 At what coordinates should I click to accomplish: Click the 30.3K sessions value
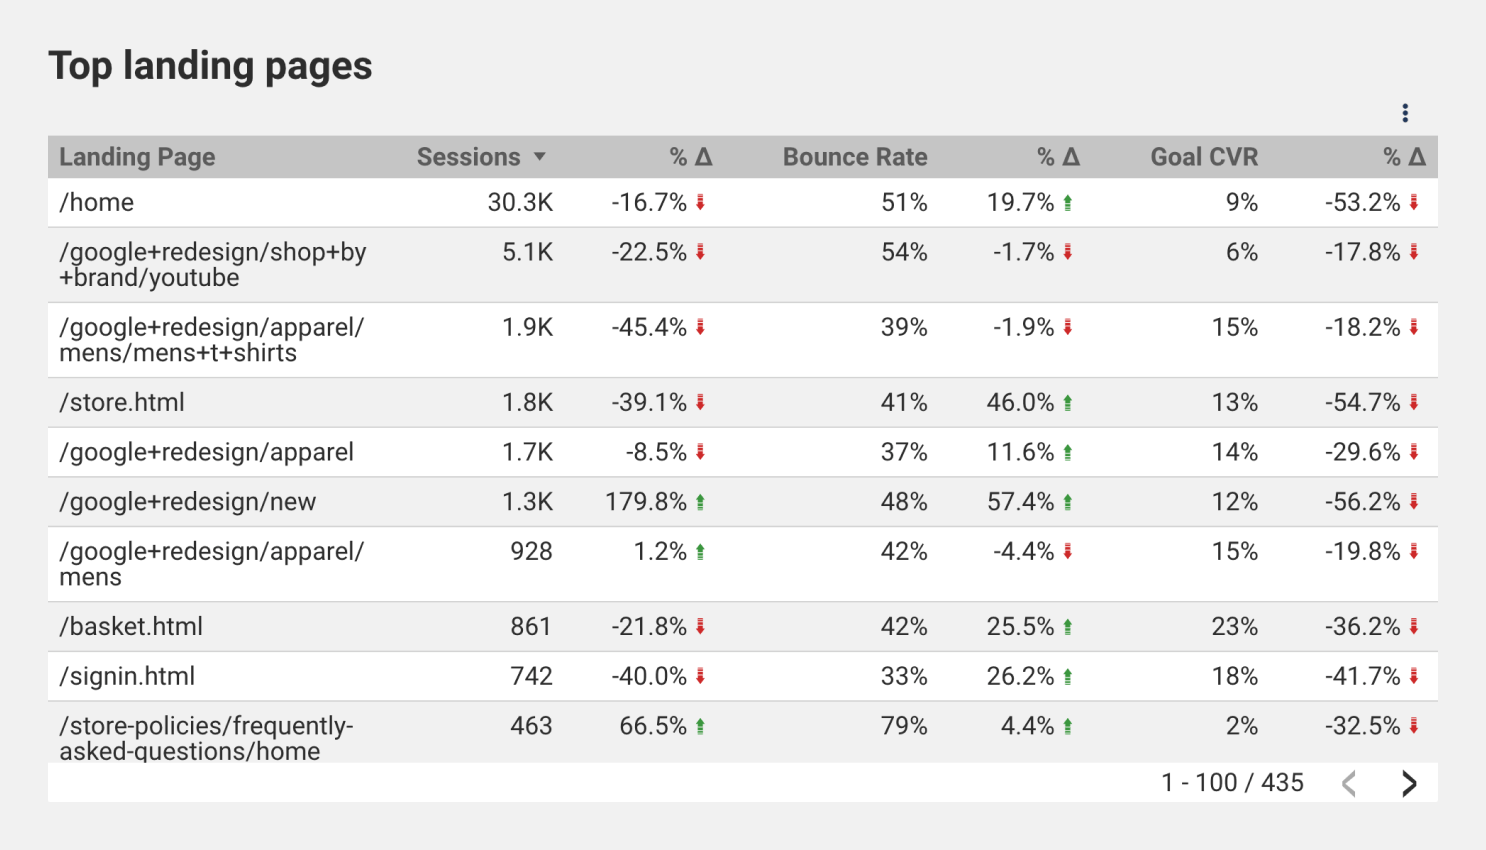520,202
